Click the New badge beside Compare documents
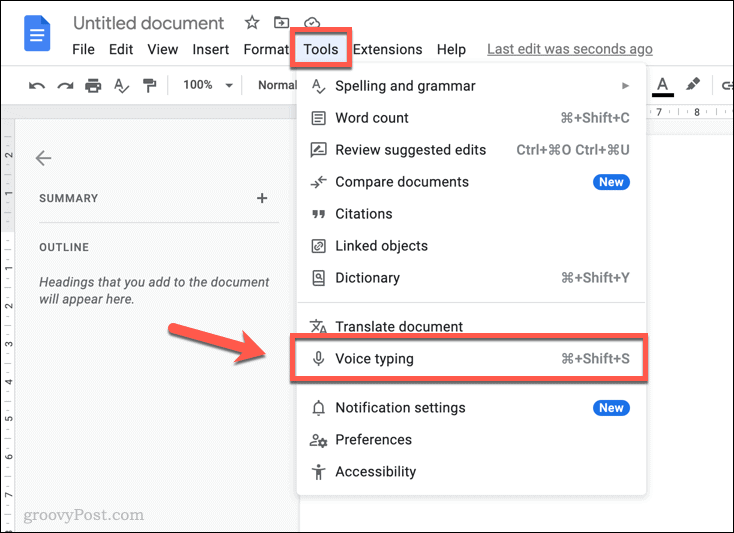The width and height of the screenshot is (734, 533). tap(611, 182)
